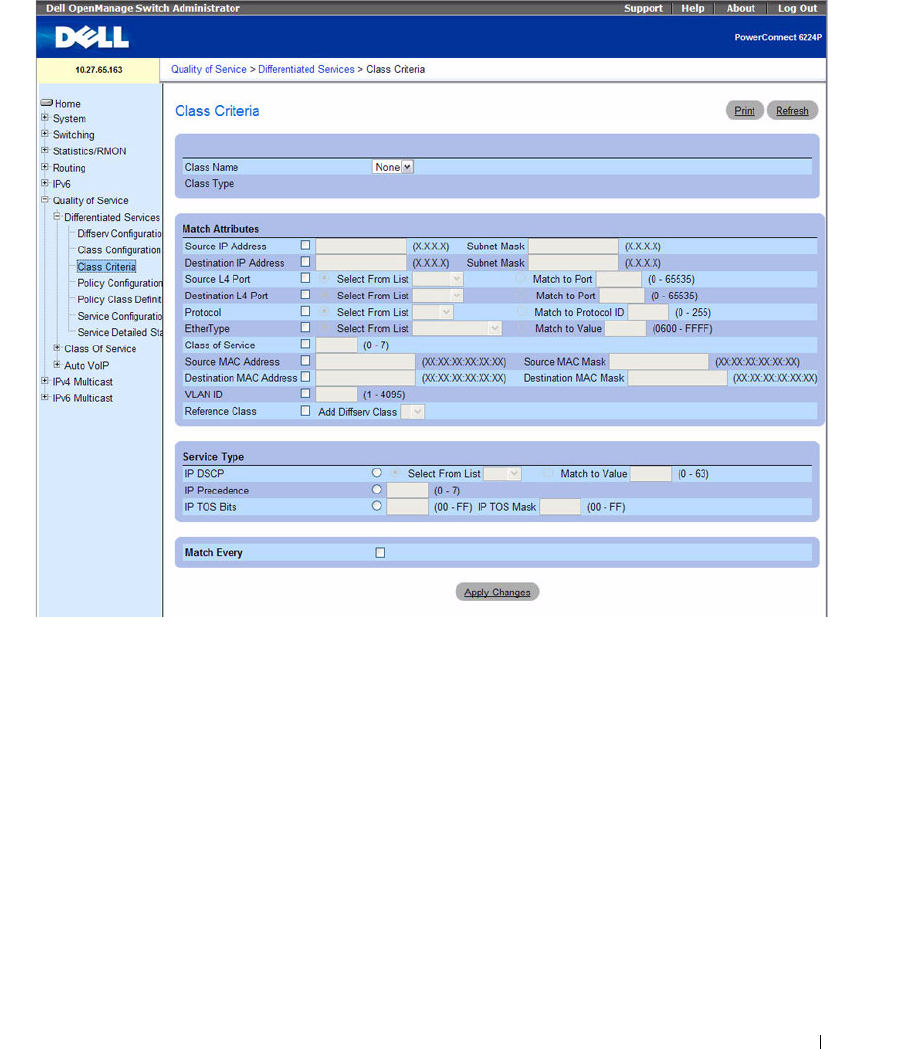
Task: Go to Differentiated Services breadcrumb
Action: pyautogui.click(x=306, y=70)
